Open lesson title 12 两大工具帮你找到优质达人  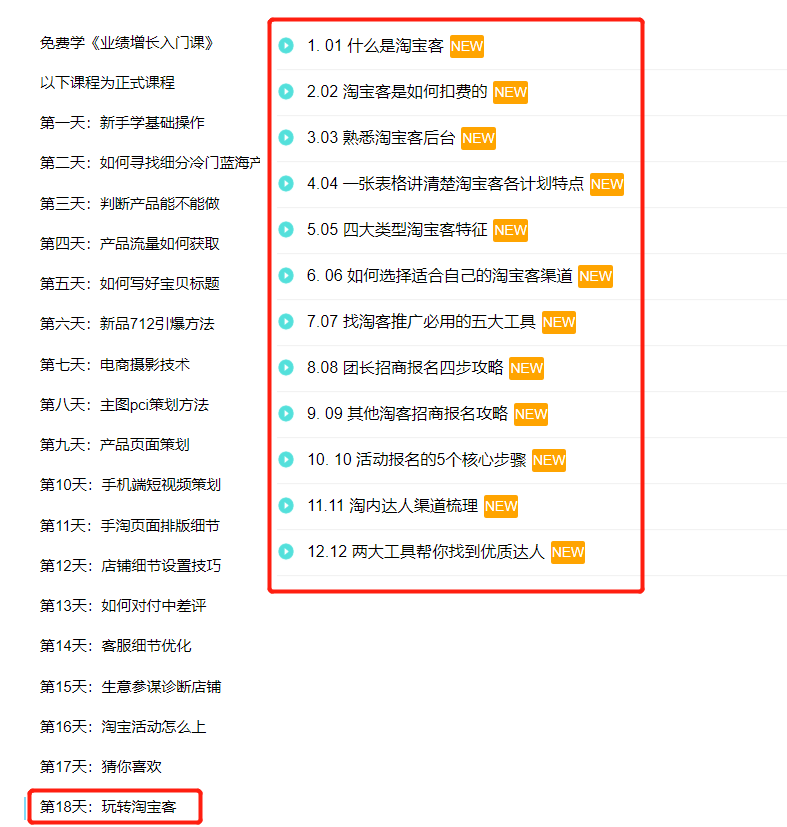coord(426,552)
